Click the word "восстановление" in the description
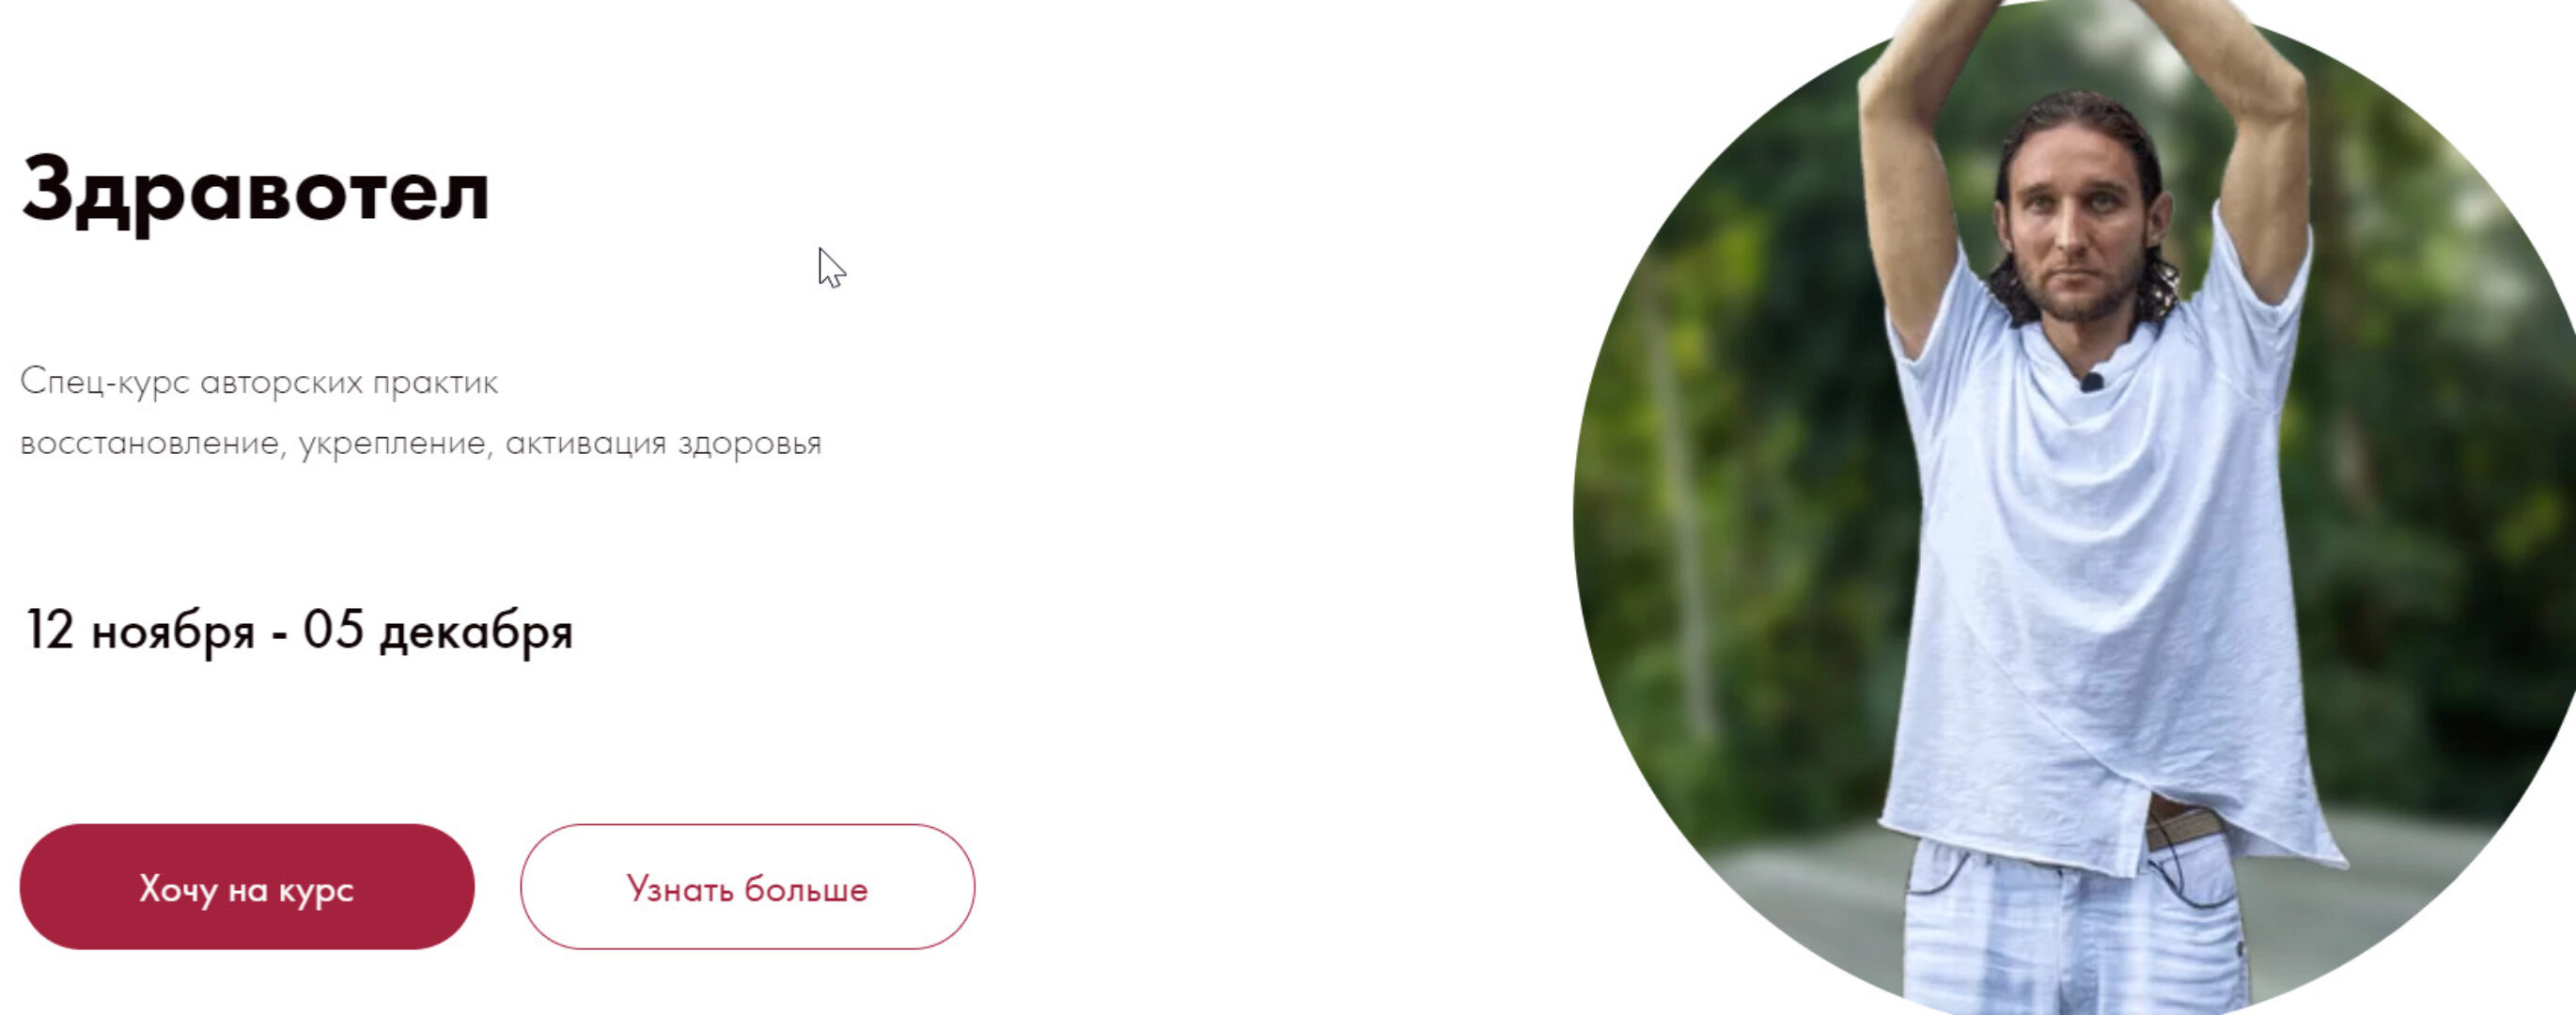The width and height of the screenshot is (2576, 1015). (151, 443)
